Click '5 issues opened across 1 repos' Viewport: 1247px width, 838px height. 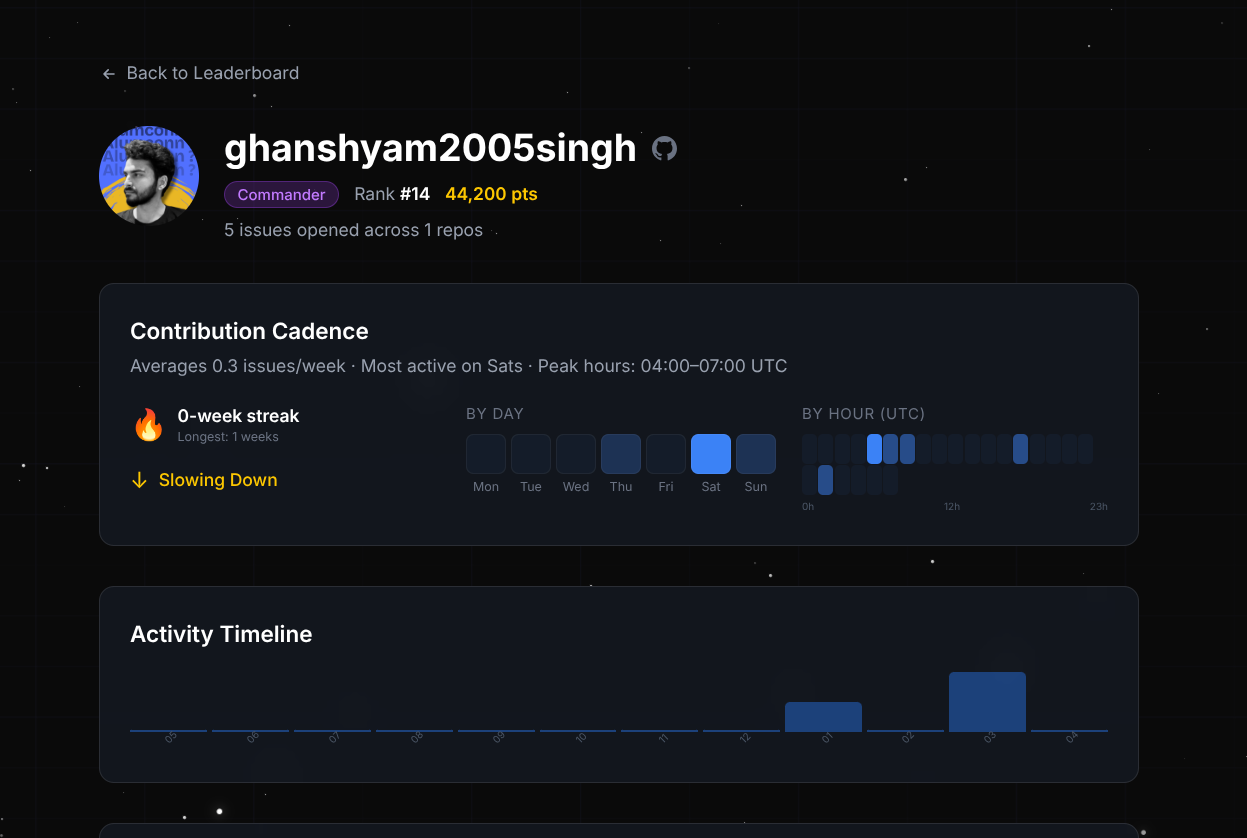pos(353,230)
